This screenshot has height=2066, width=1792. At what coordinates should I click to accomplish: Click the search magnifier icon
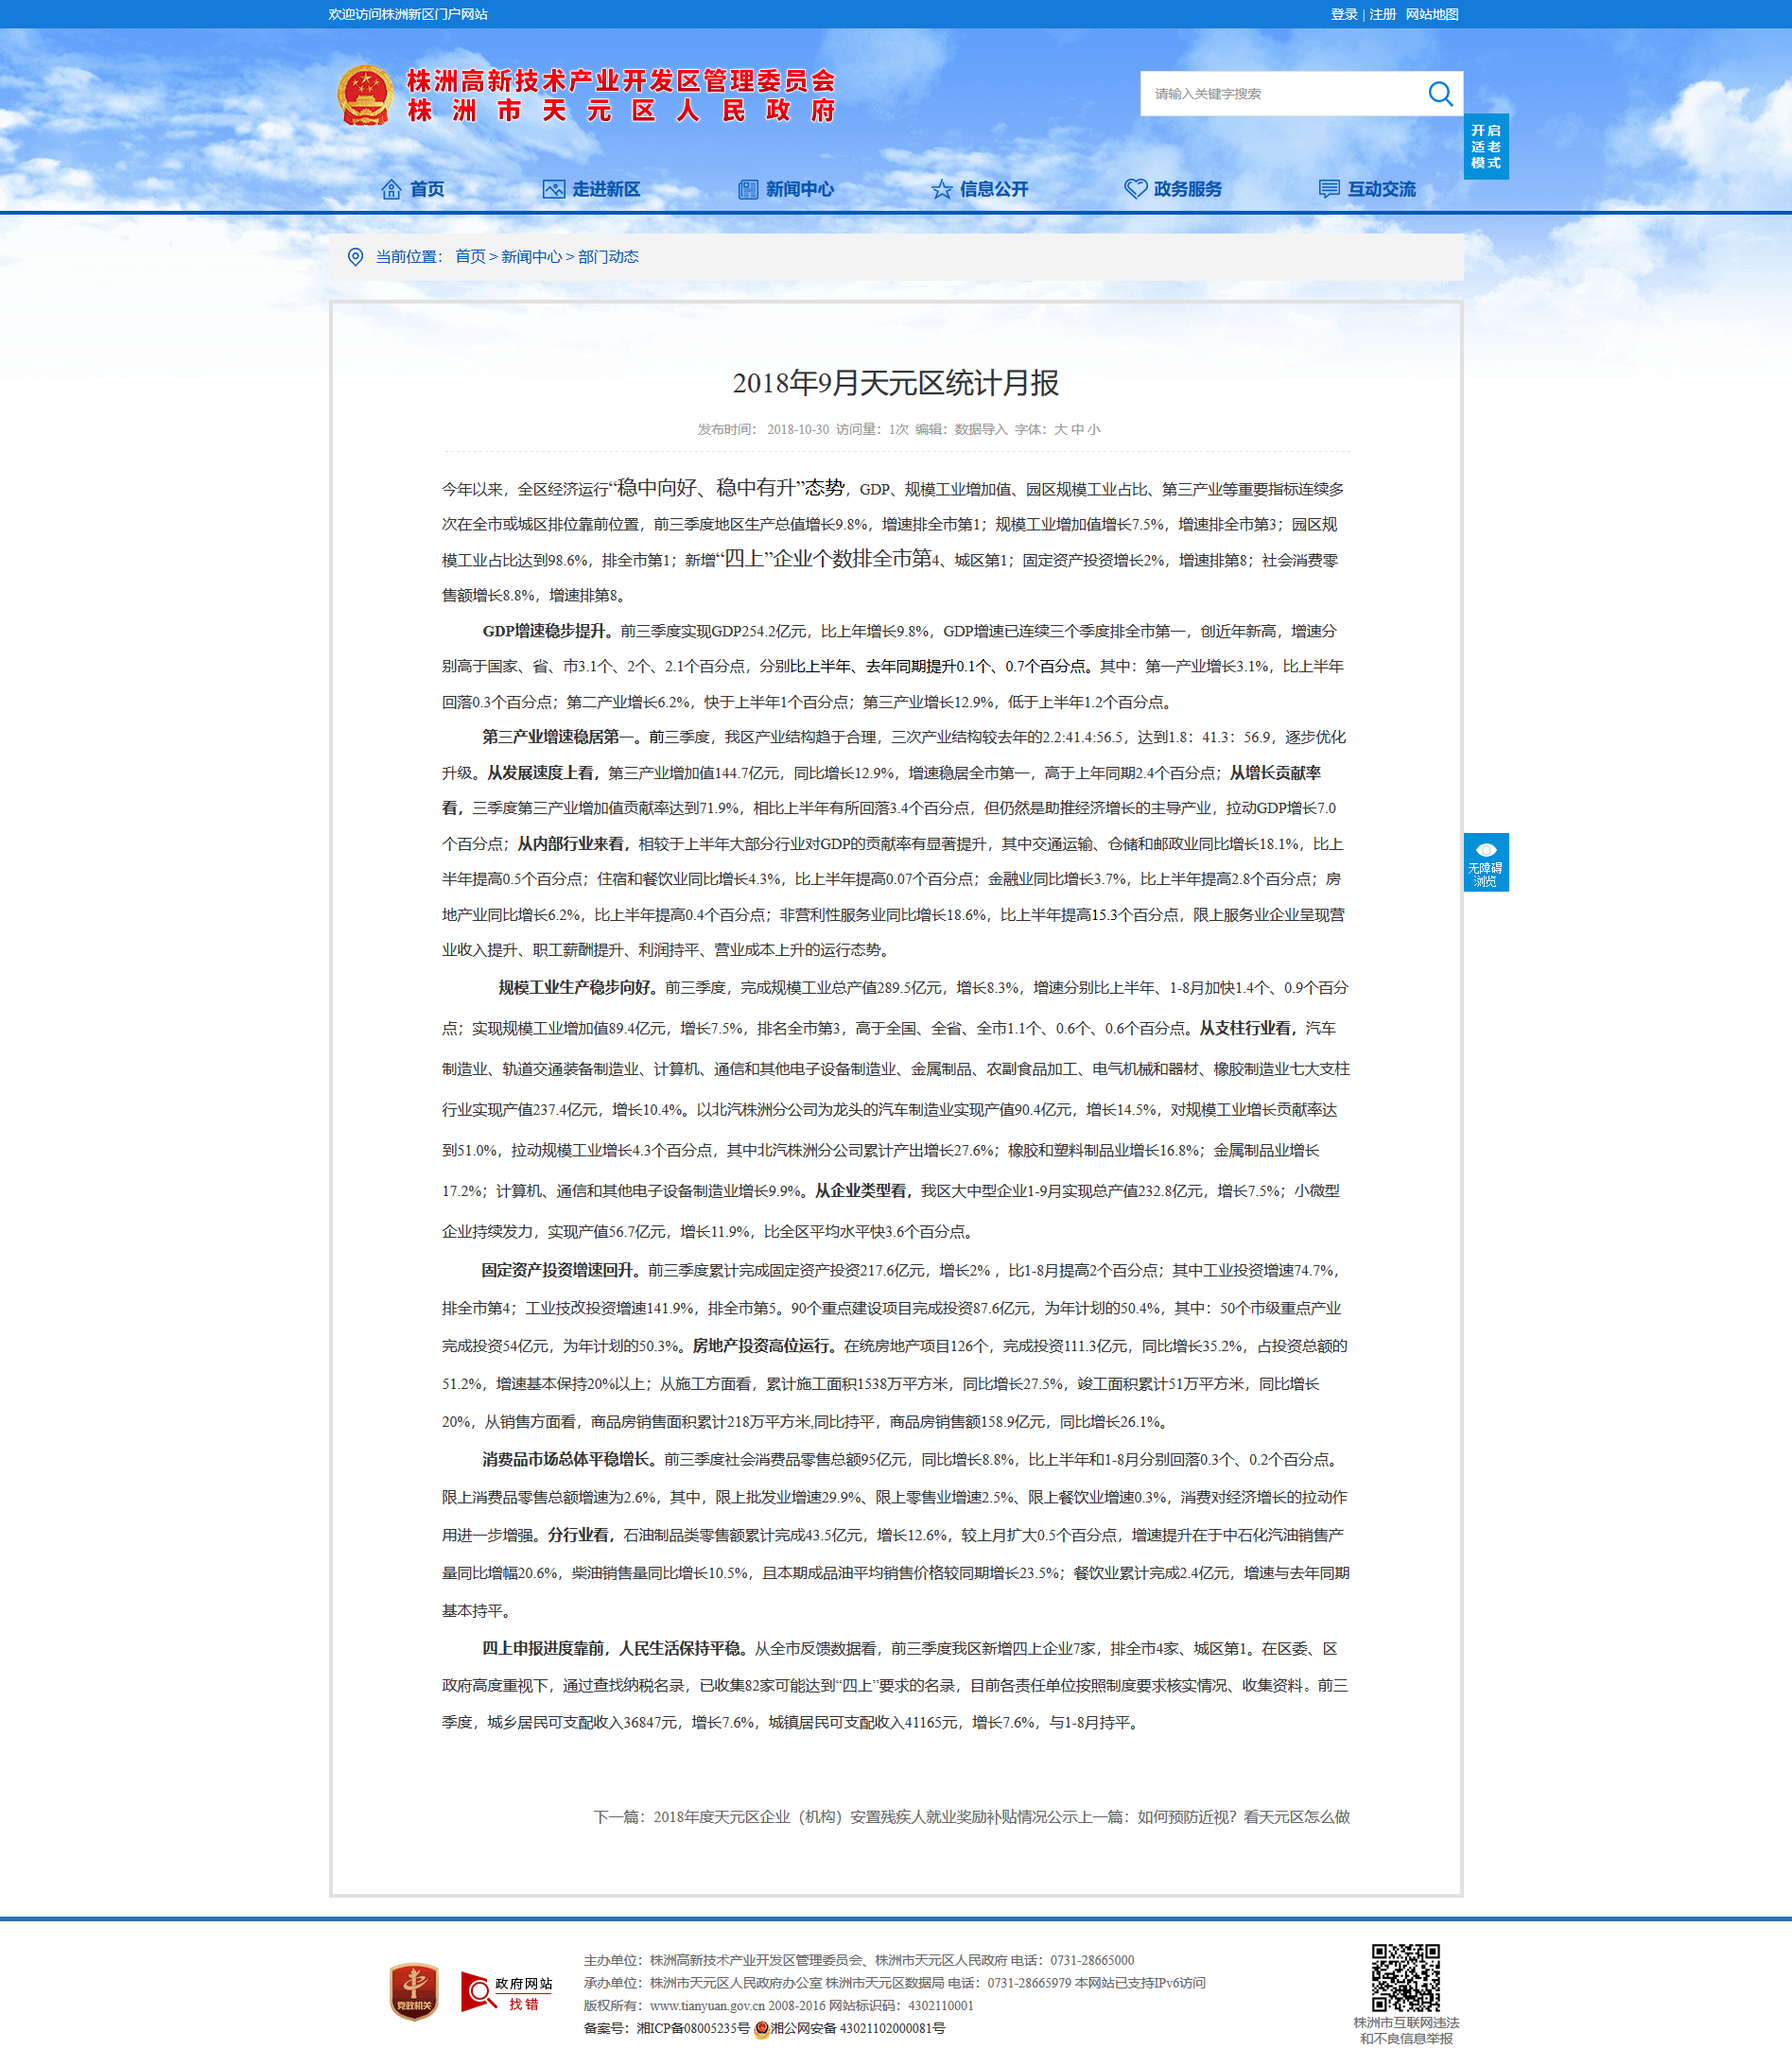point(1440,94)
